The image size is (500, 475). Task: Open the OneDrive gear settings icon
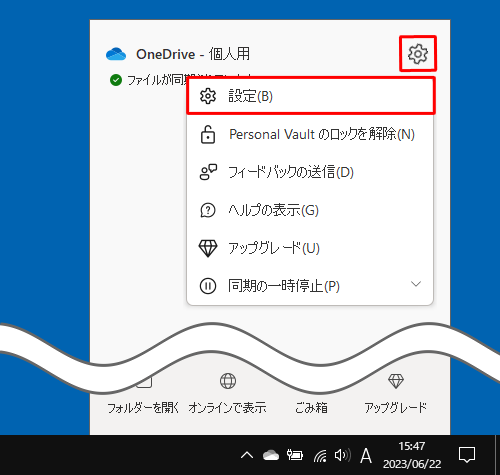coord(418,54)
